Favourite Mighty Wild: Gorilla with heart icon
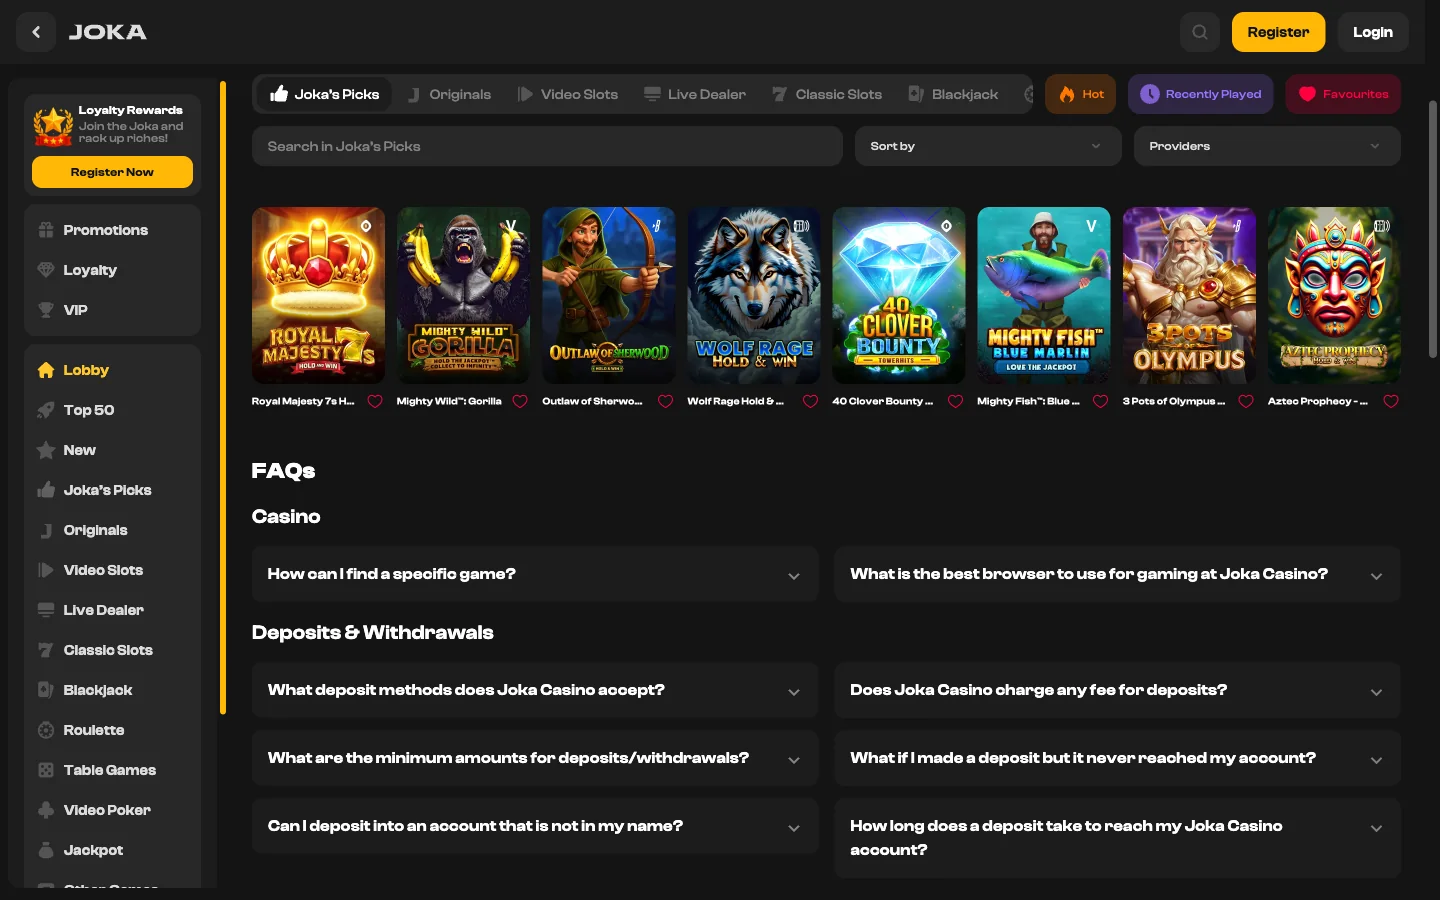Viewport: 1440px width, 900px height. tap(520, 401)
